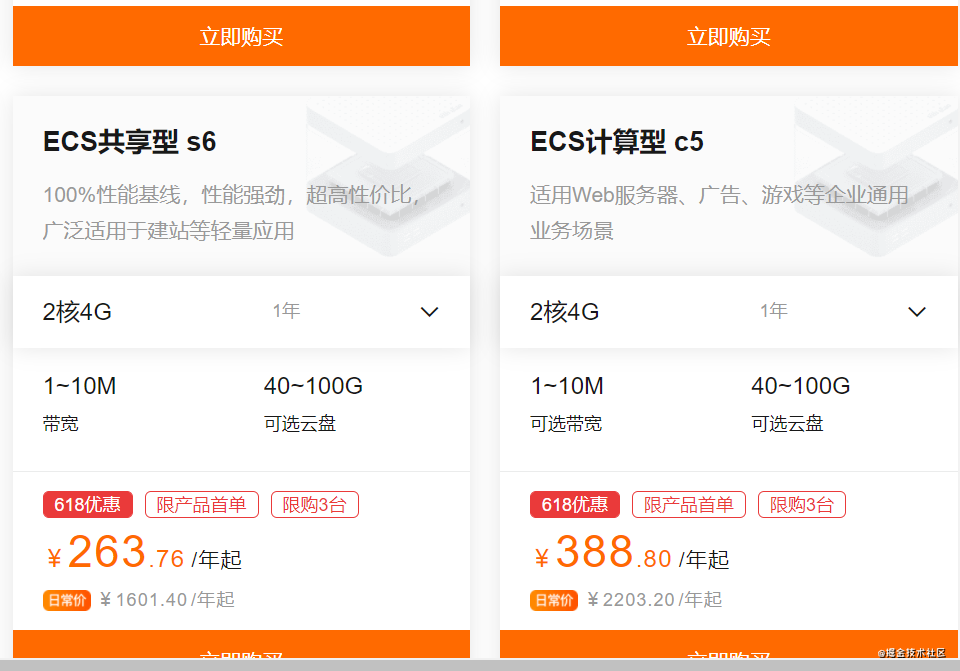Click the ECS计算型 c5 product title
Viewport: 960px width, 671px height.
coord(617,141)
